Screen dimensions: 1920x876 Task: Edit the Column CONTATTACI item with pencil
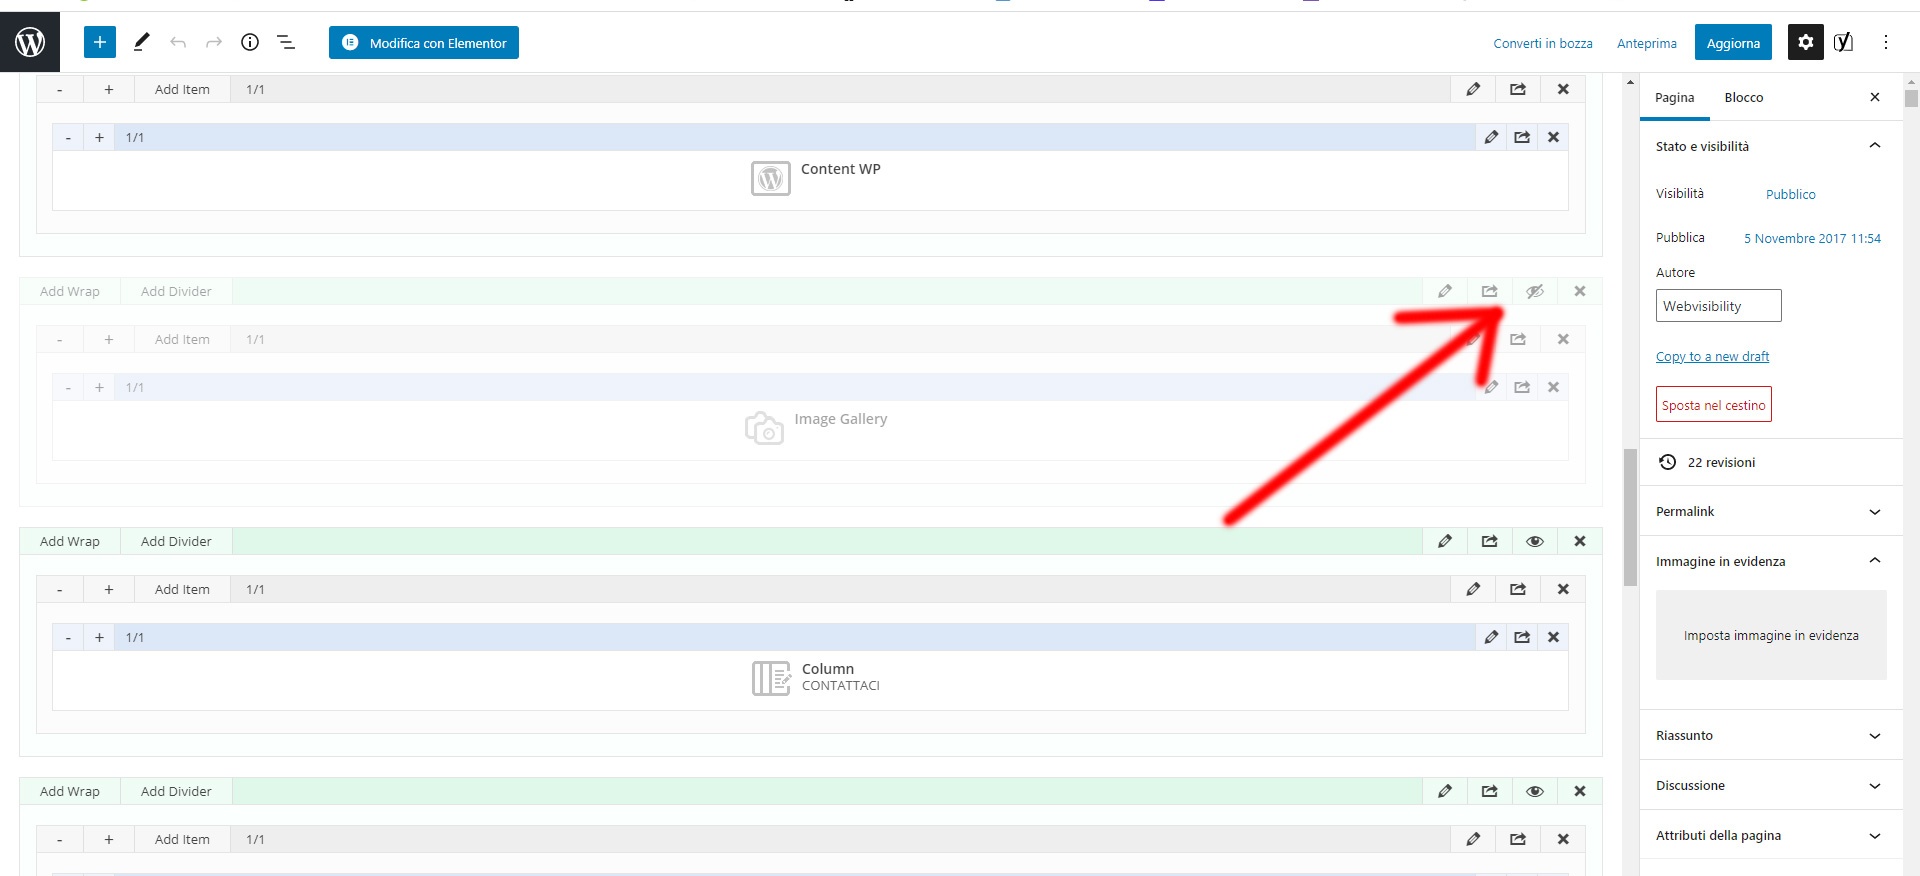pyautogui.click(x=1491, y=637)
